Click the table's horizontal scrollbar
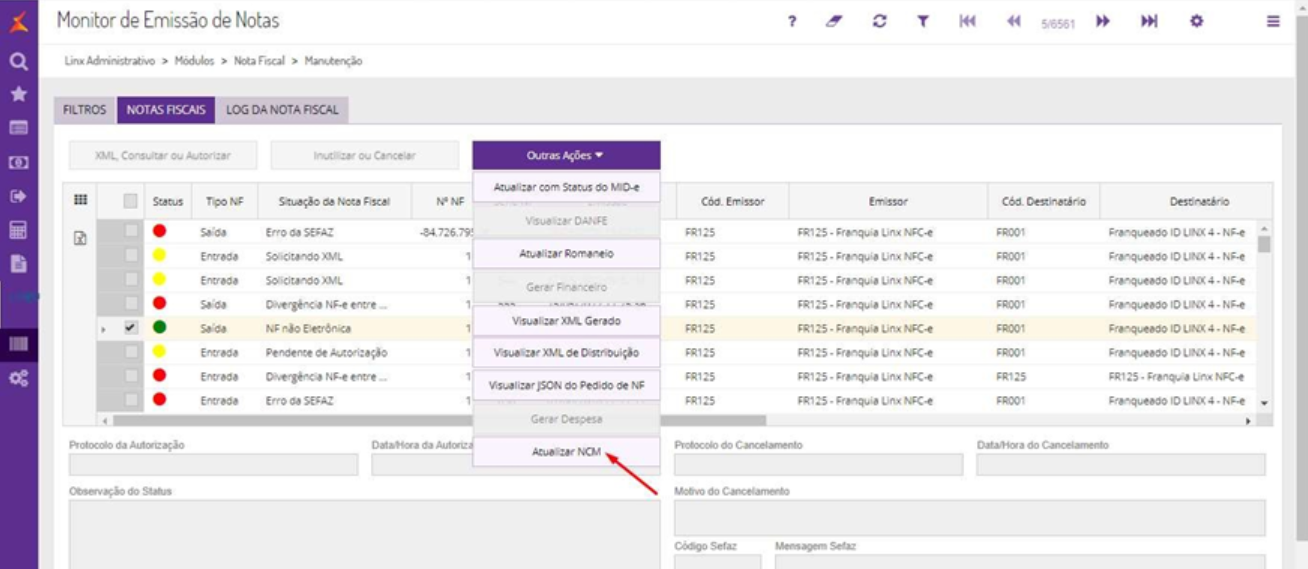The image size is (1308, 569). click(440, 421)
